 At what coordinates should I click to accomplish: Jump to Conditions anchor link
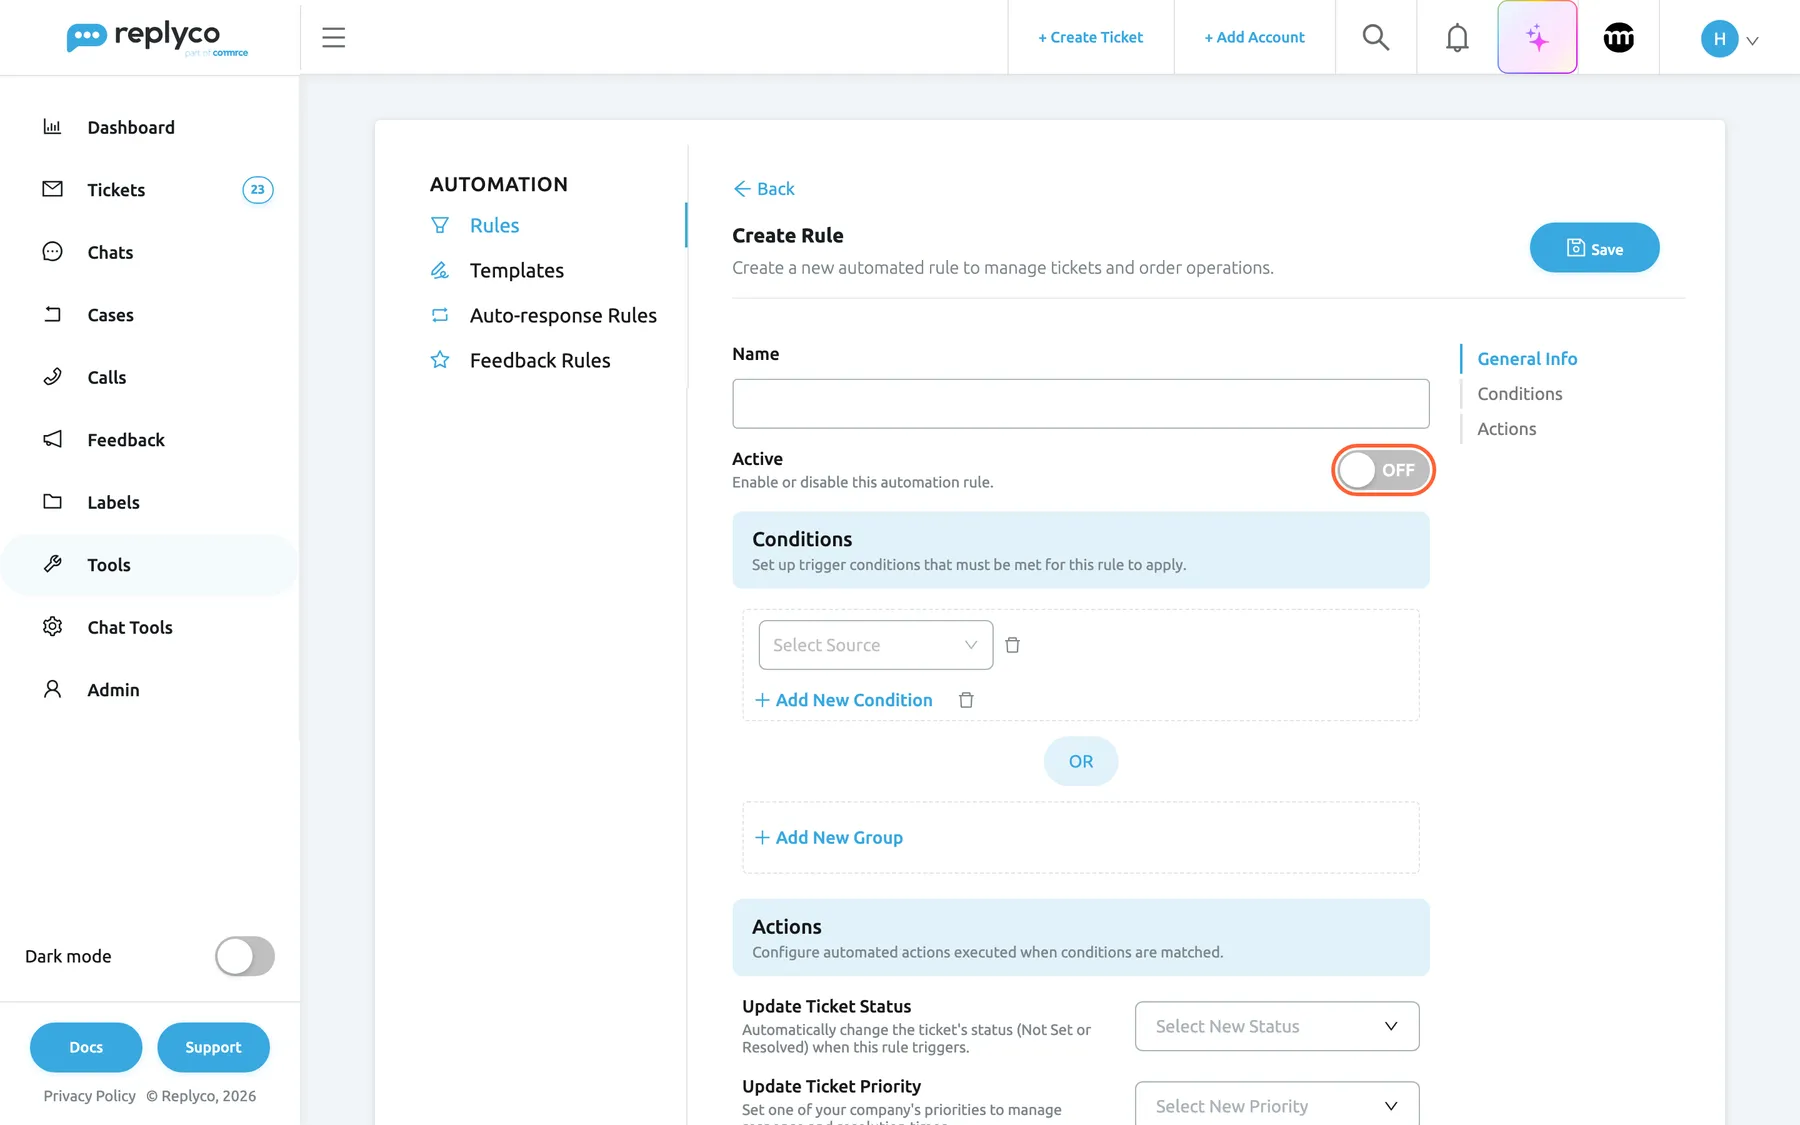1519,394
